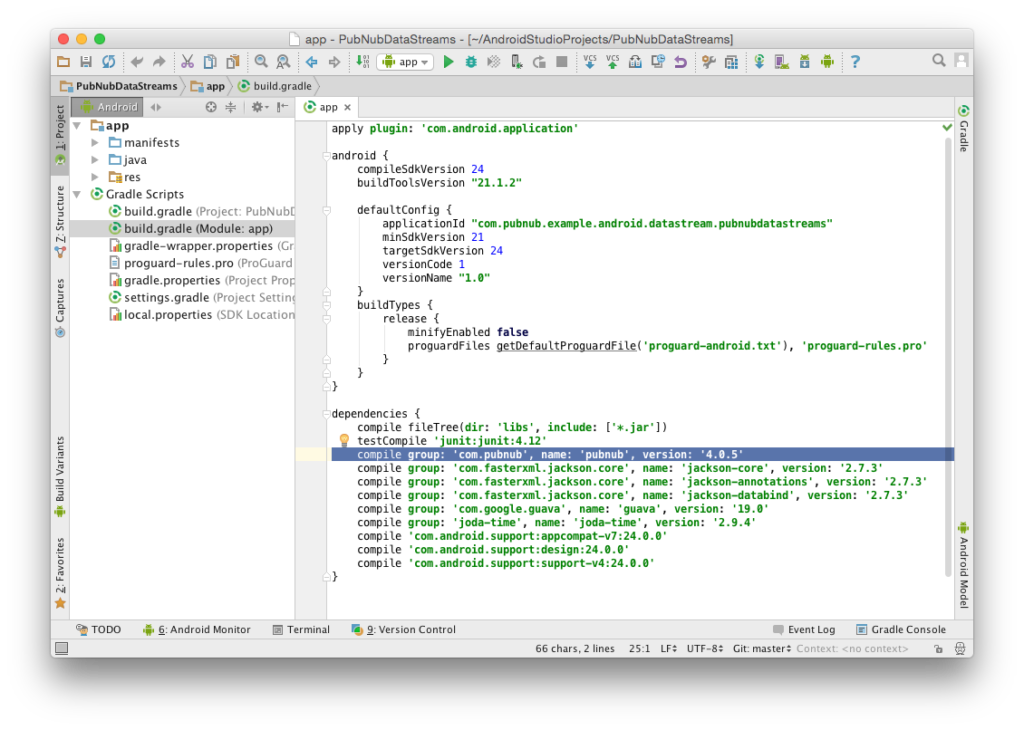Click the Open folder toolbar icon

63,62
